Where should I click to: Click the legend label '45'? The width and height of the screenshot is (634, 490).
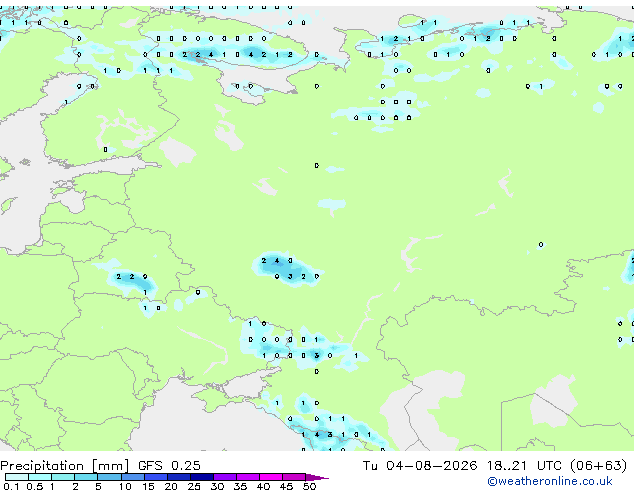286,486
